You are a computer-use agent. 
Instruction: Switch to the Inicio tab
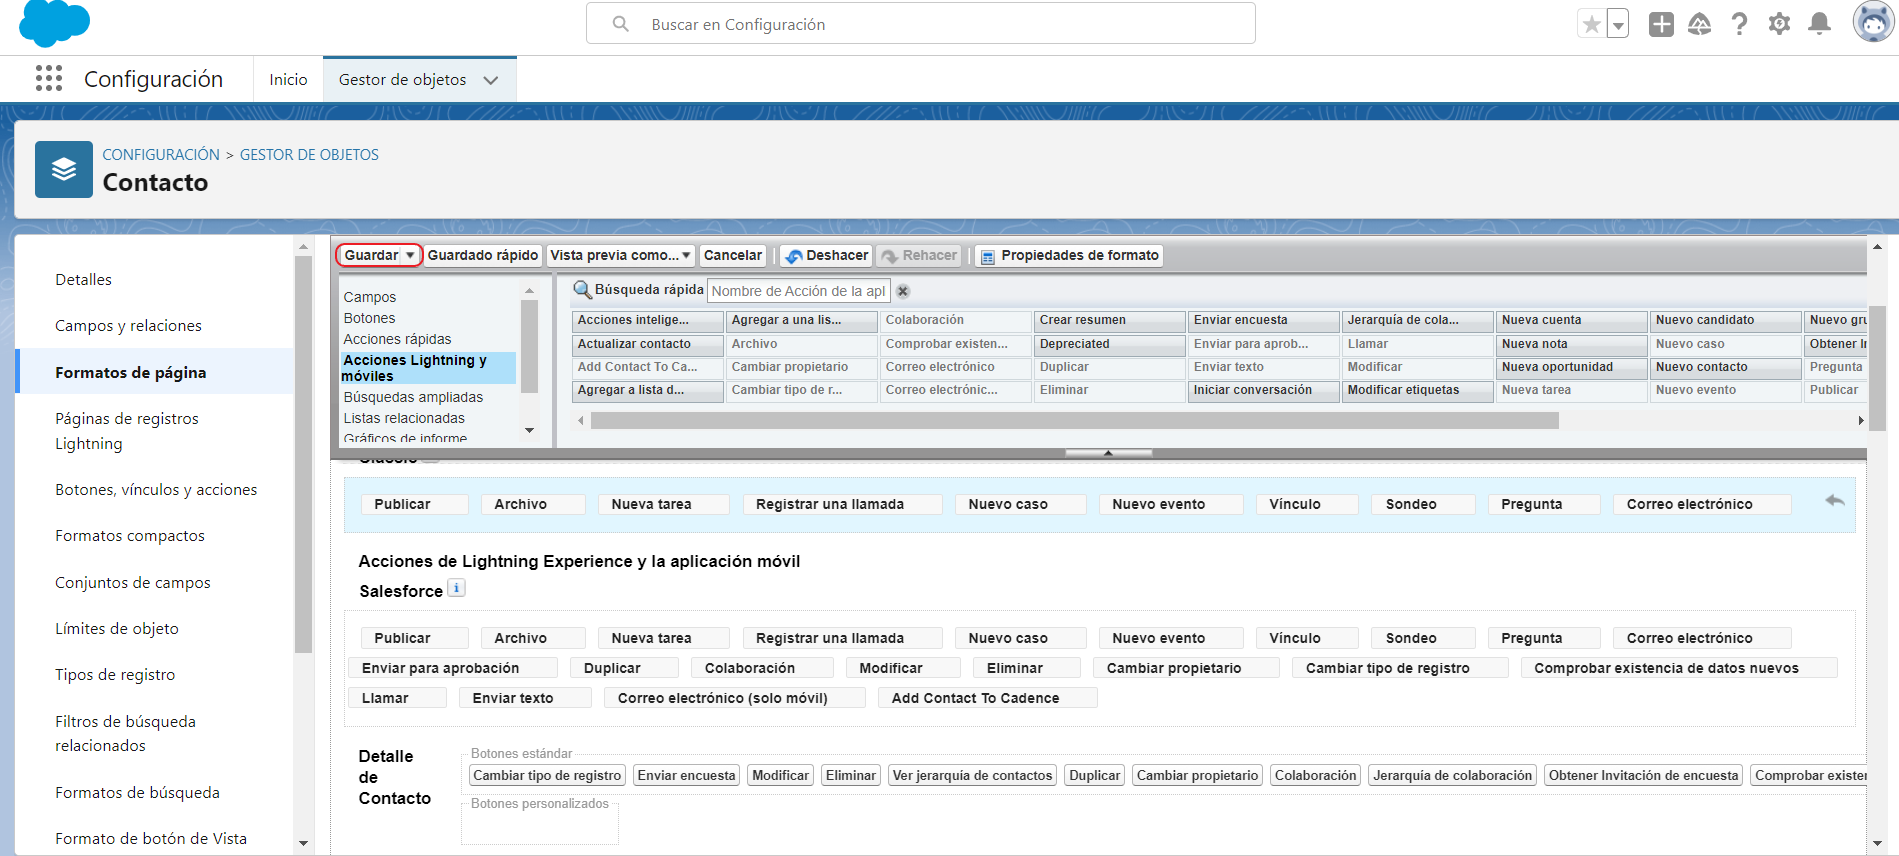click(x=288, y=79)
